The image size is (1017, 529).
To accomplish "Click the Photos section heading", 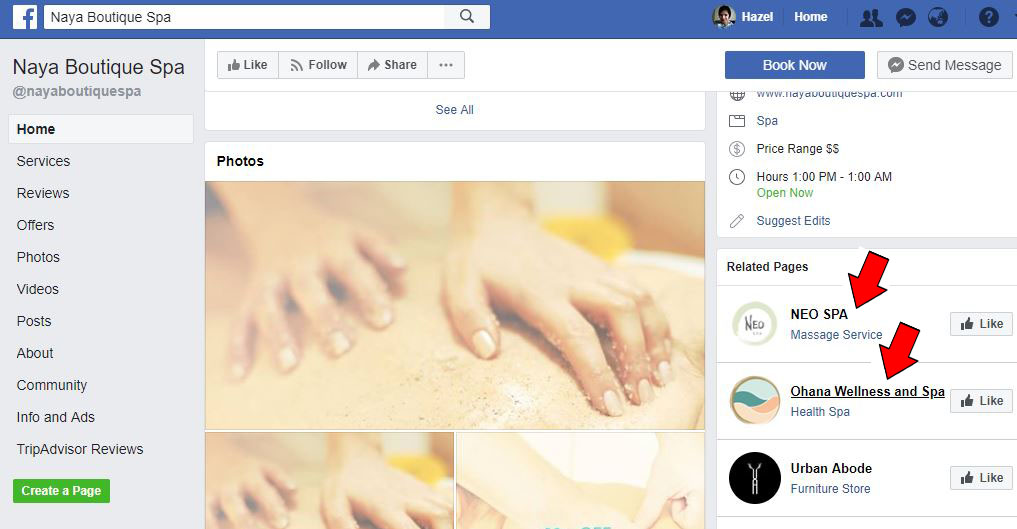I will (240, 161).
